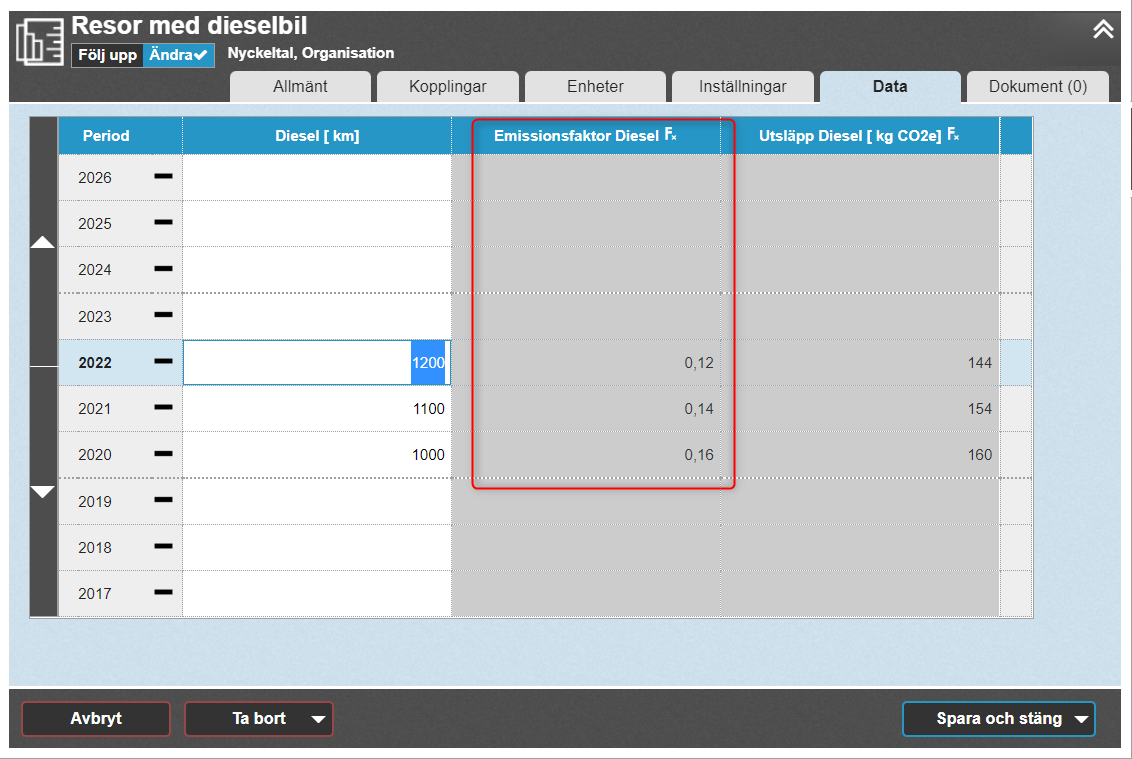The width and height of the screenshot is (1132, 759).
Task: Switch to Följ upp mode
Action: coord(107,55)
